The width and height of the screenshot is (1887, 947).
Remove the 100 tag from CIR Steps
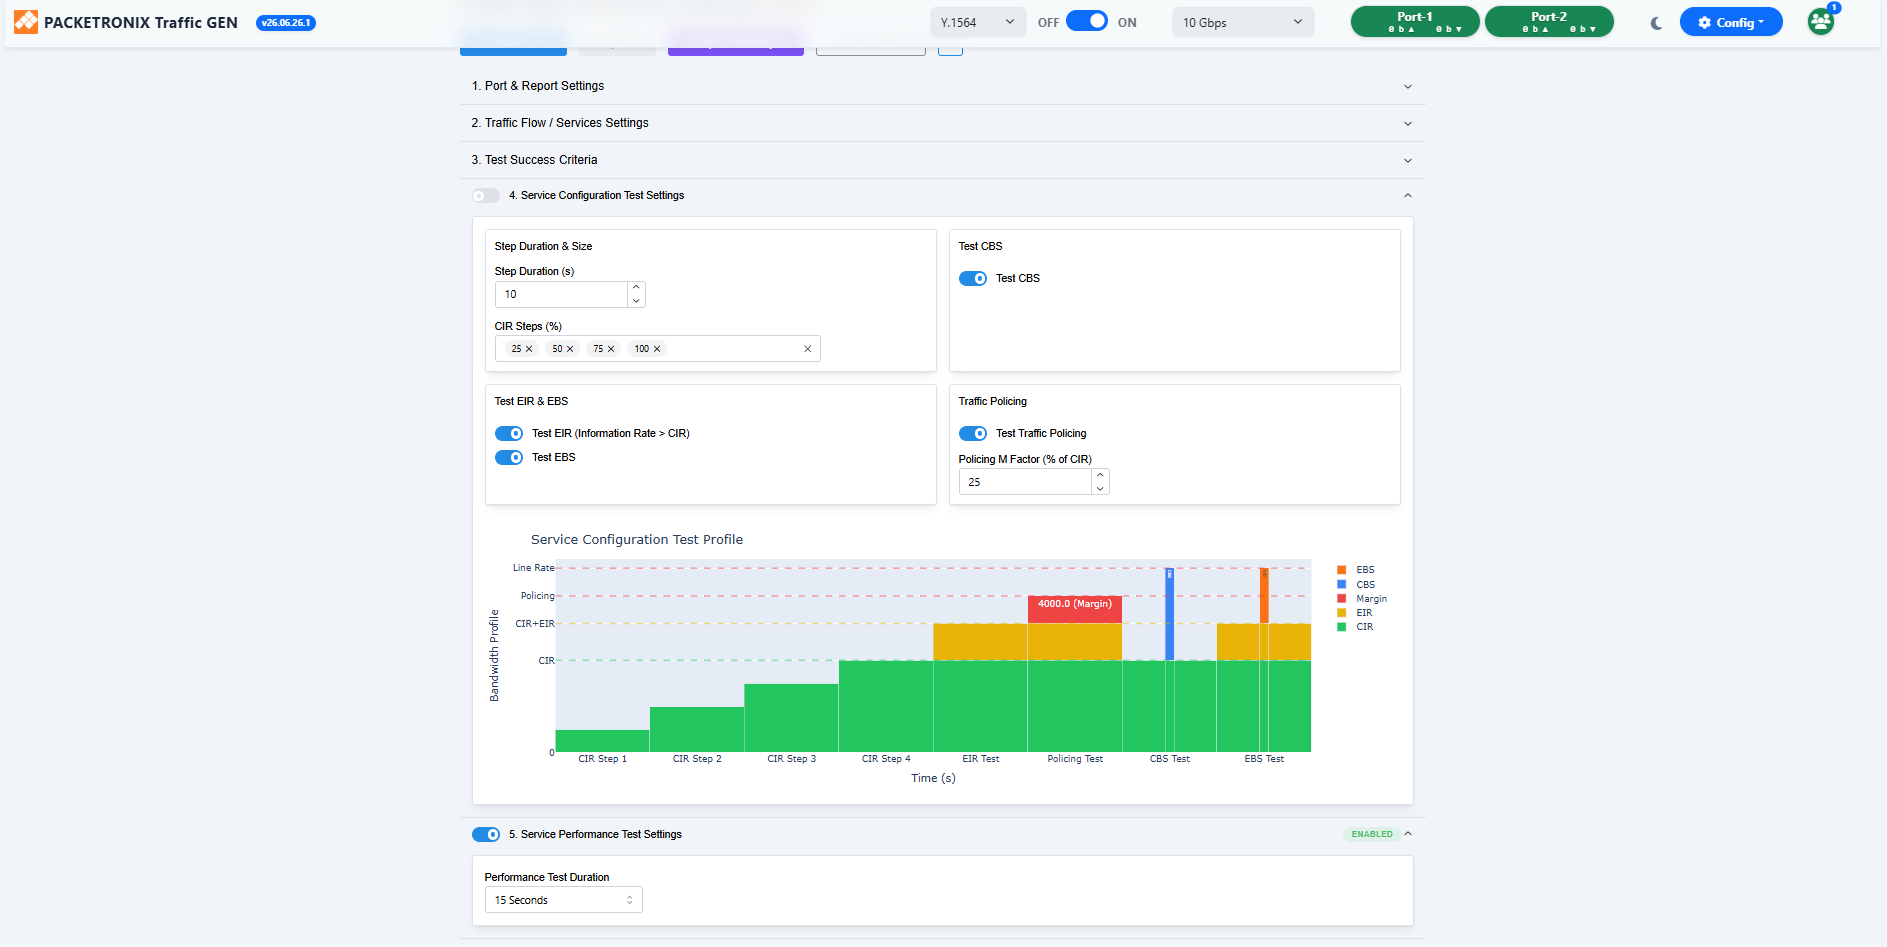pos(657,349)
